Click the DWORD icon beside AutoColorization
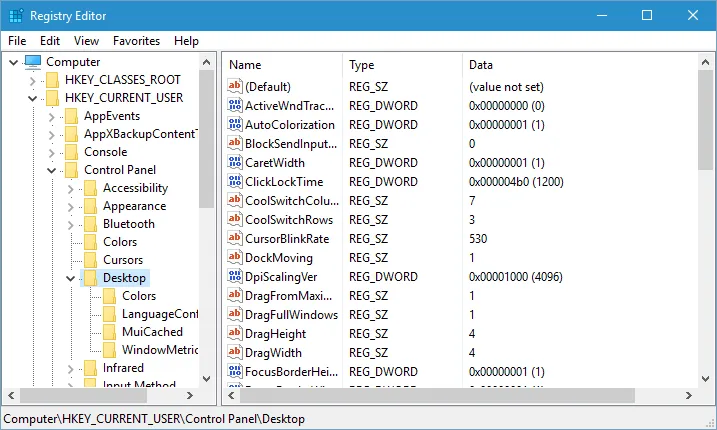 [235, 124]
